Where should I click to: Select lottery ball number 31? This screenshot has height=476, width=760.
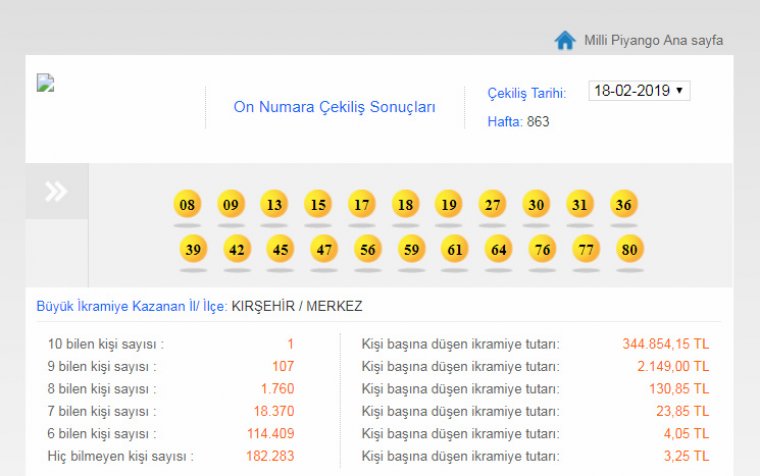pyautogui.click(x=580, y=204)
